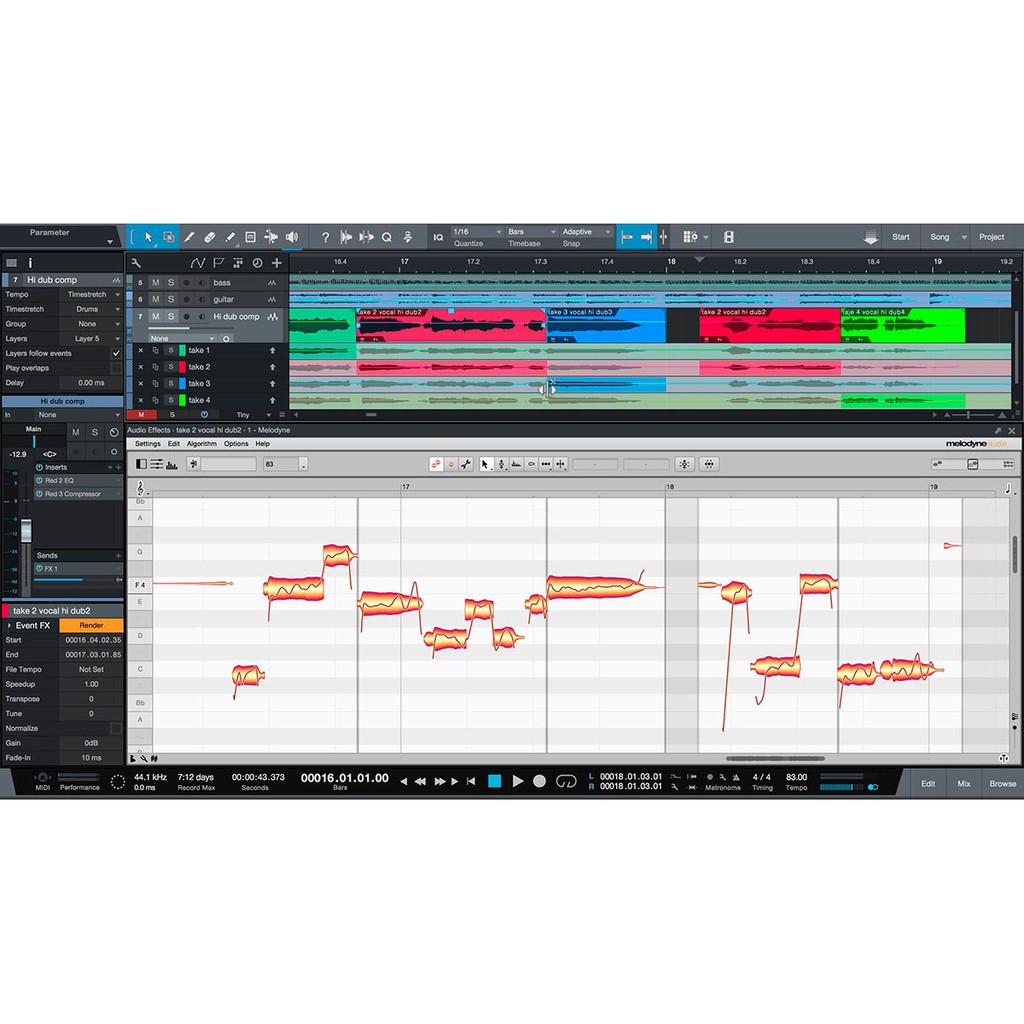Viewport: 1024px width, 1024px height.
Task: Select the Bend tool
Action: coord(271,237)
